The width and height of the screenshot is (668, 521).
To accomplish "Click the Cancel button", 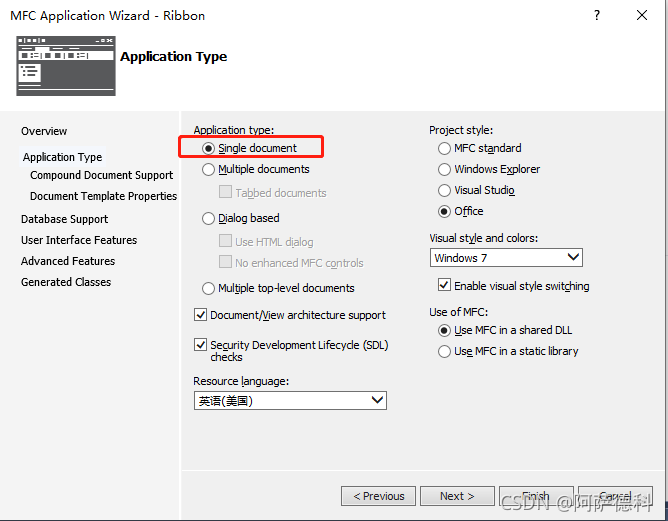I will click(615, 496).
